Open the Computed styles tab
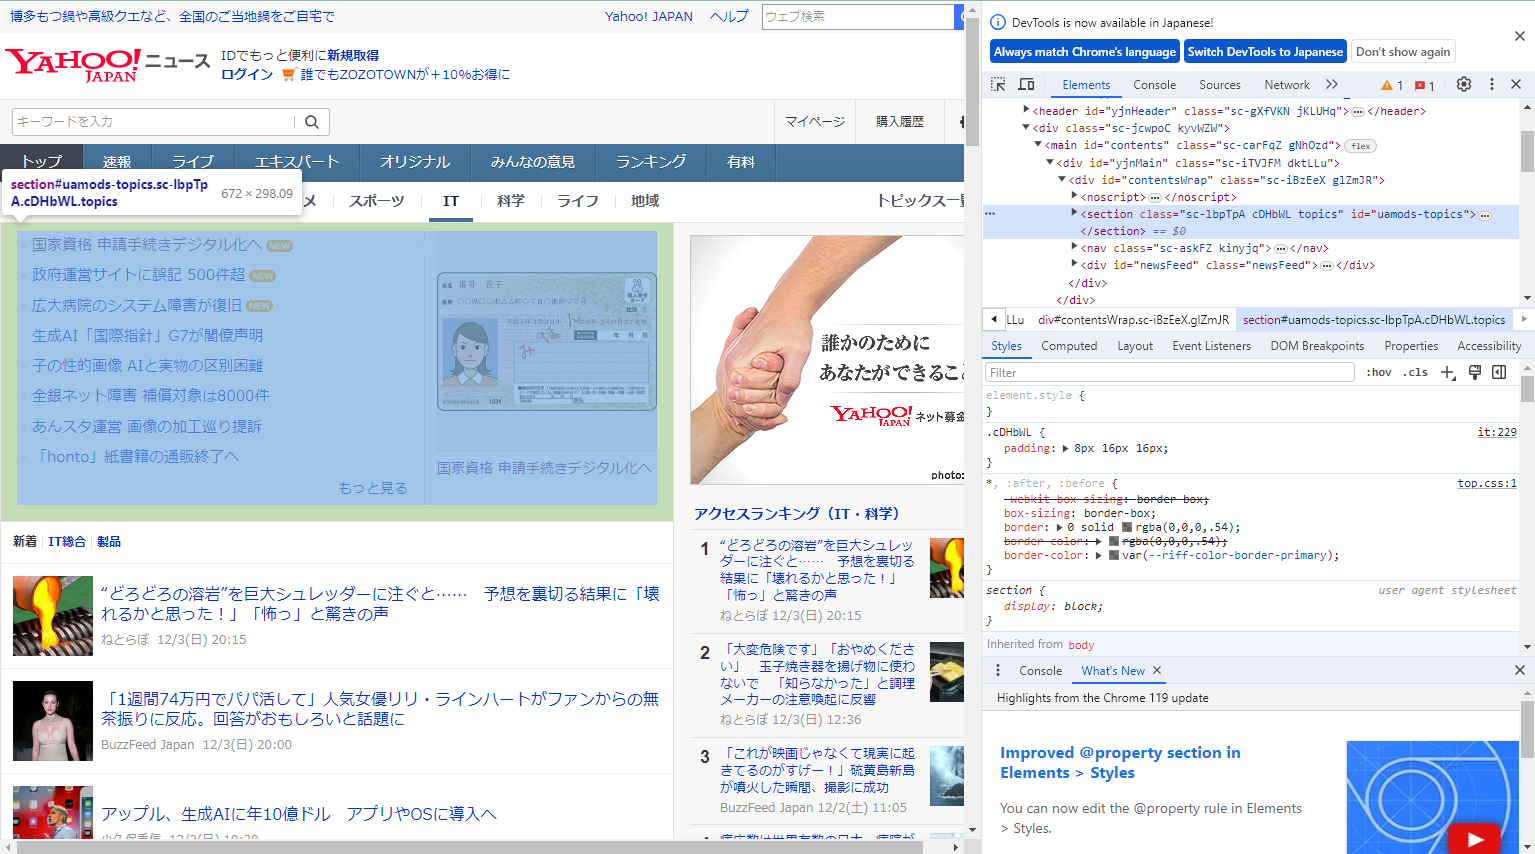Screen dimensions: 1535x854 [1068, 346]
